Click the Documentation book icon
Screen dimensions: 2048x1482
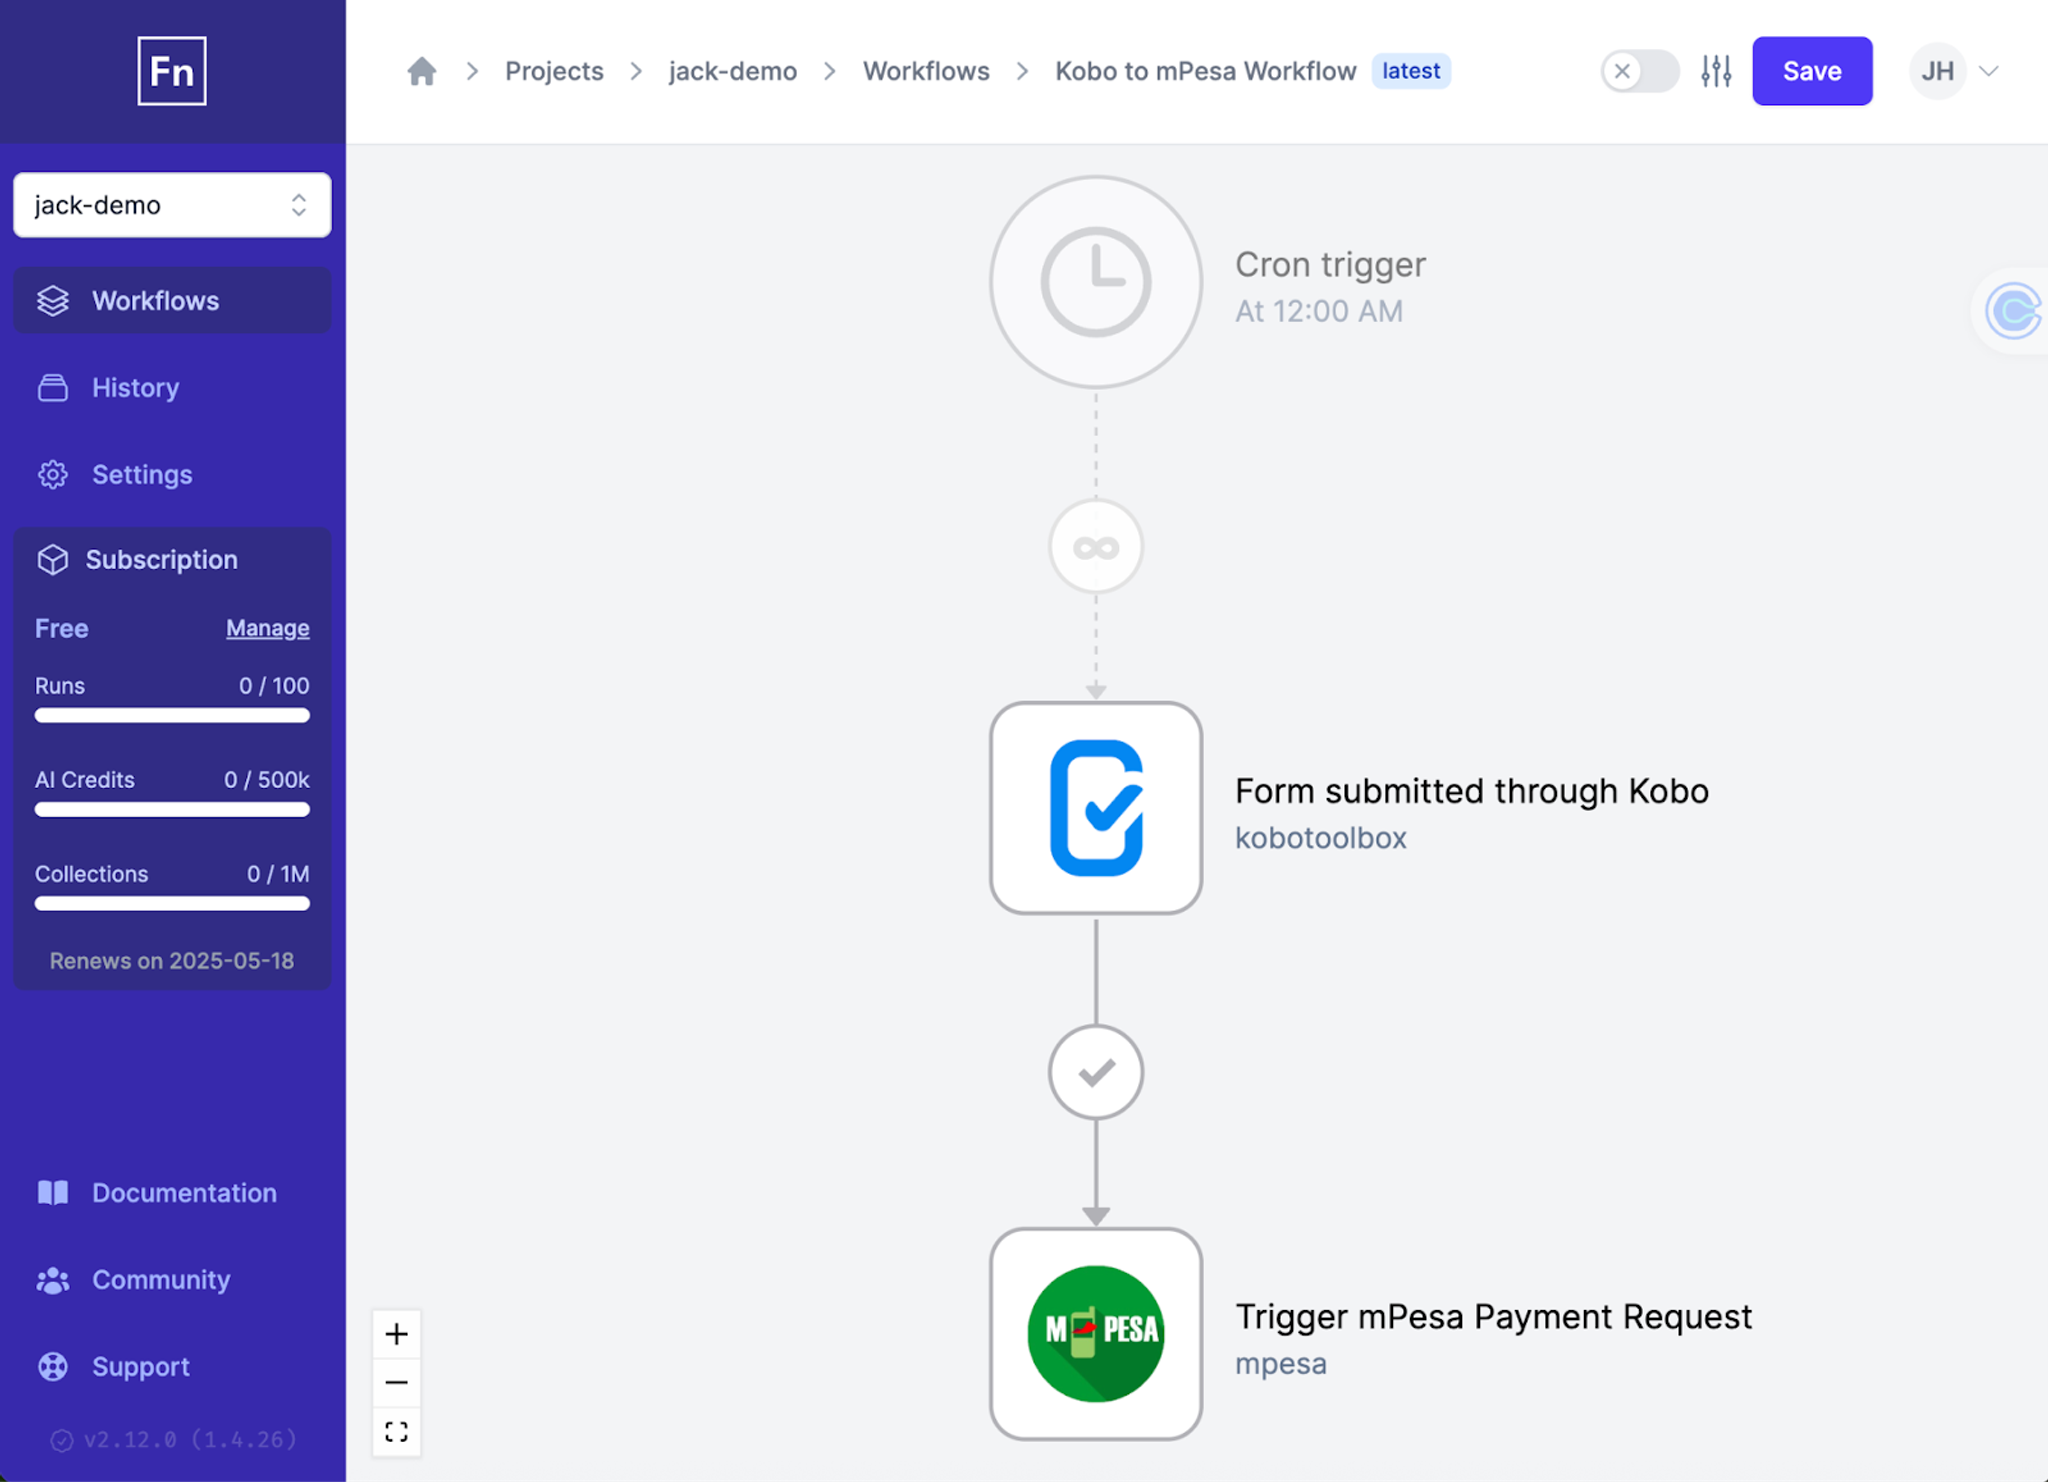coord(53,1193)
